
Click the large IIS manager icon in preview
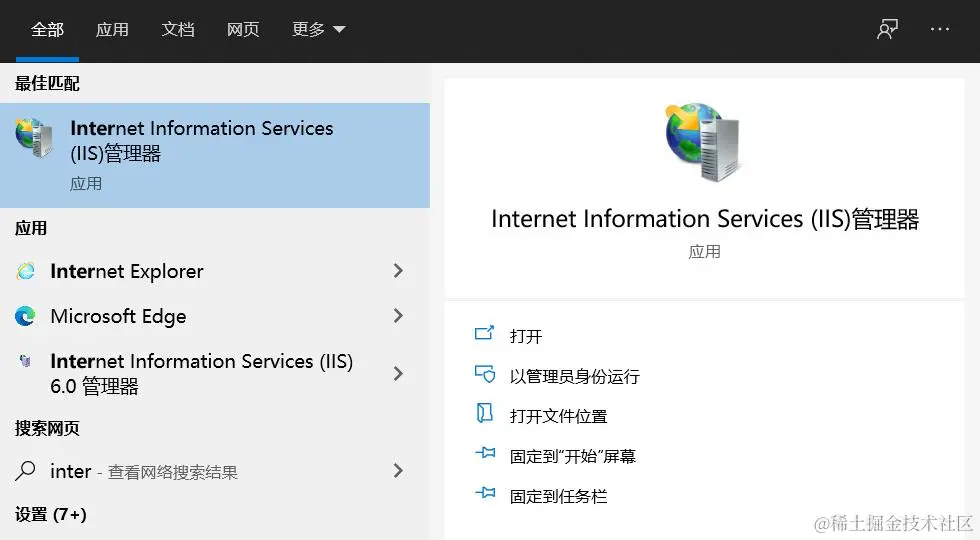tap(704, 142)
